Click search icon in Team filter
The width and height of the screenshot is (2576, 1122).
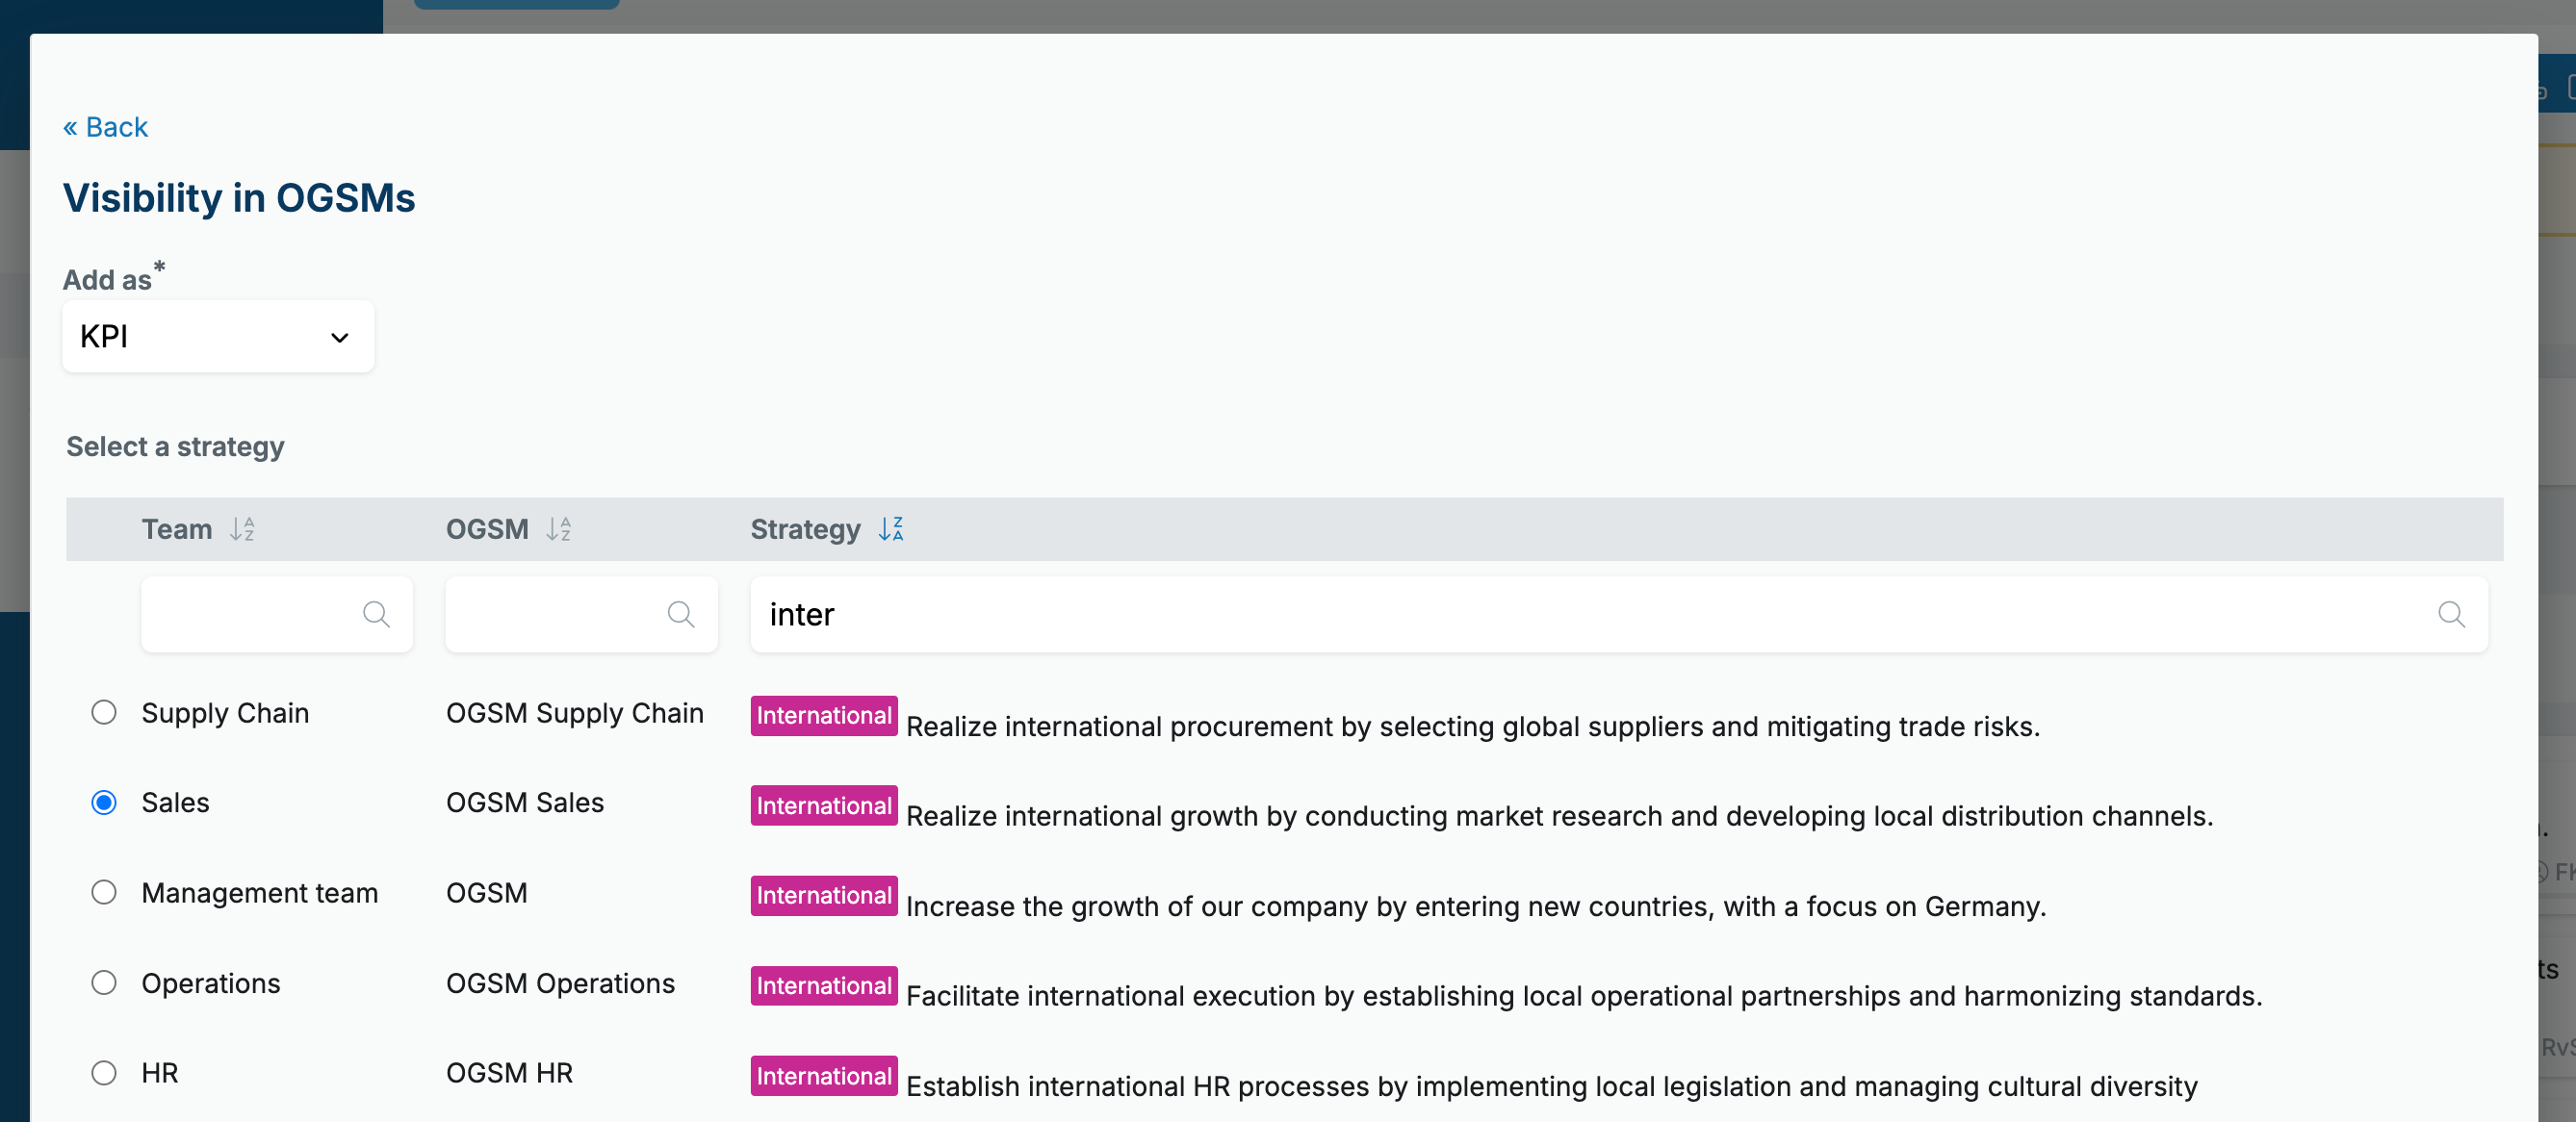pyautogui.click(x=376, y=614)
